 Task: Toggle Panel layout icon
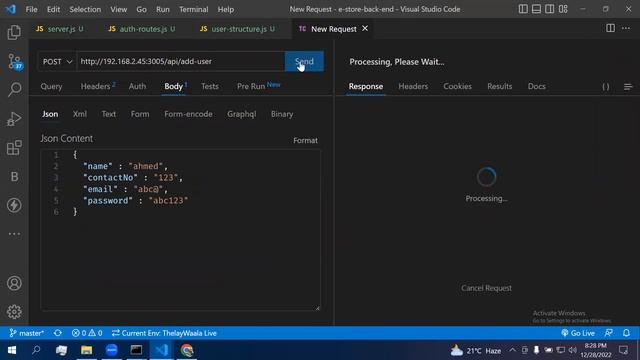[536, 9]
